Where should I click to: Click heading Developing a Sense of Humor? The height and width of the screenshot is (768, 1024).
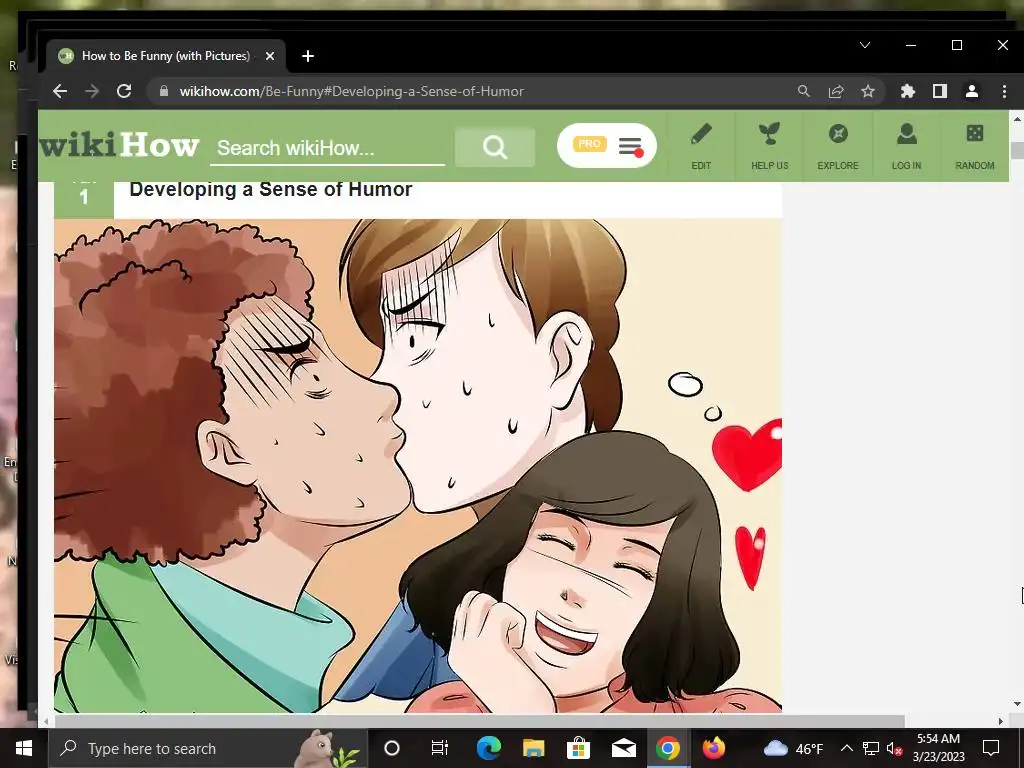270,189
